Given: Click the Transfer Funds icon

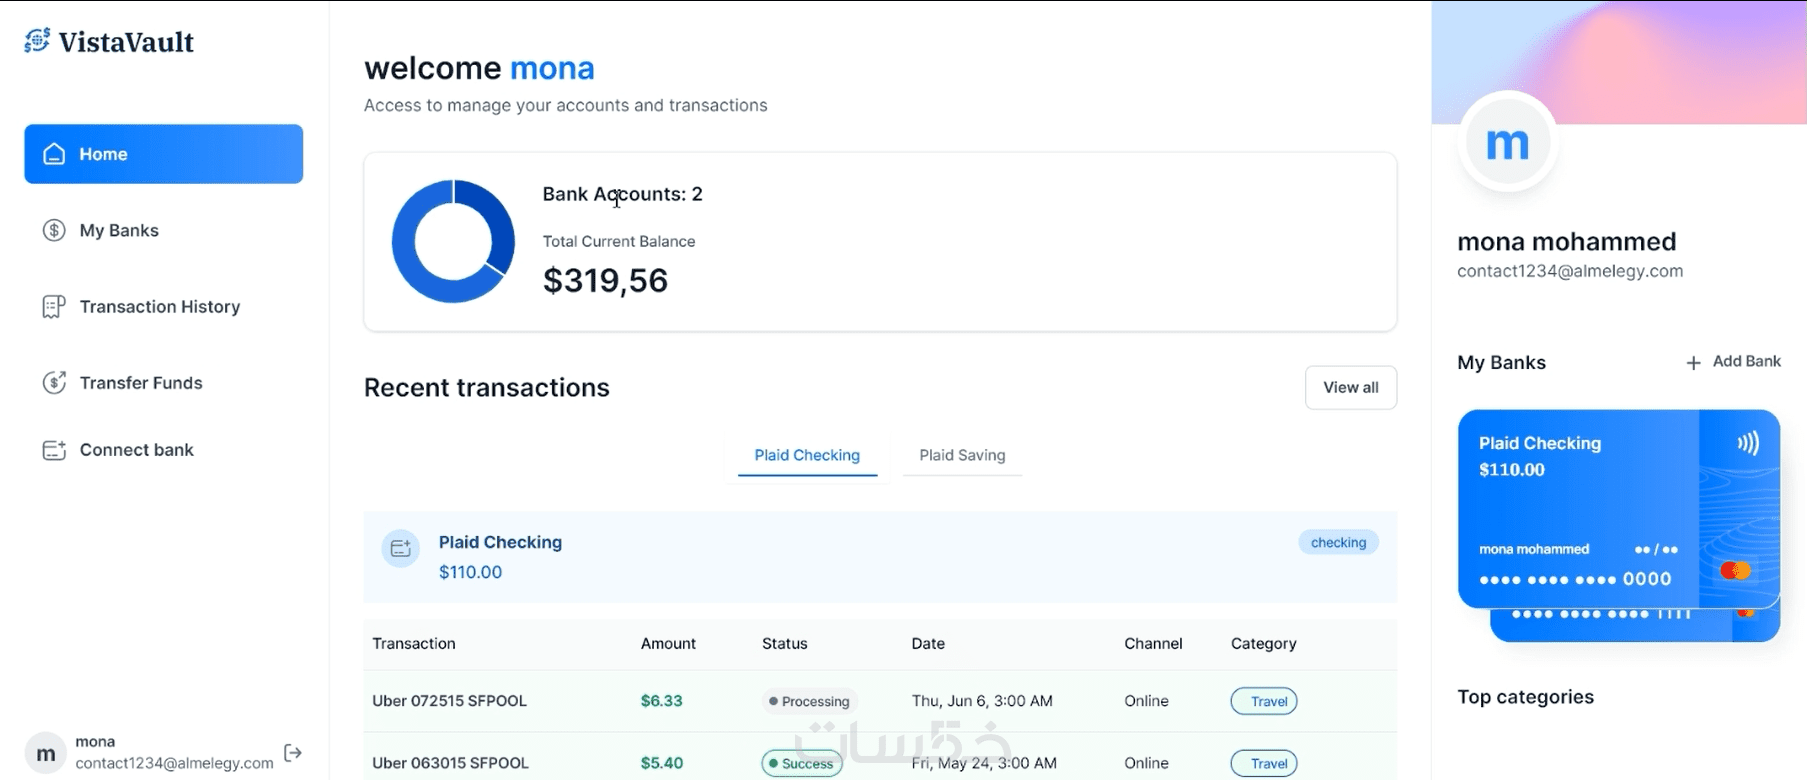Looking at the screenshot, I should point(54,383).
